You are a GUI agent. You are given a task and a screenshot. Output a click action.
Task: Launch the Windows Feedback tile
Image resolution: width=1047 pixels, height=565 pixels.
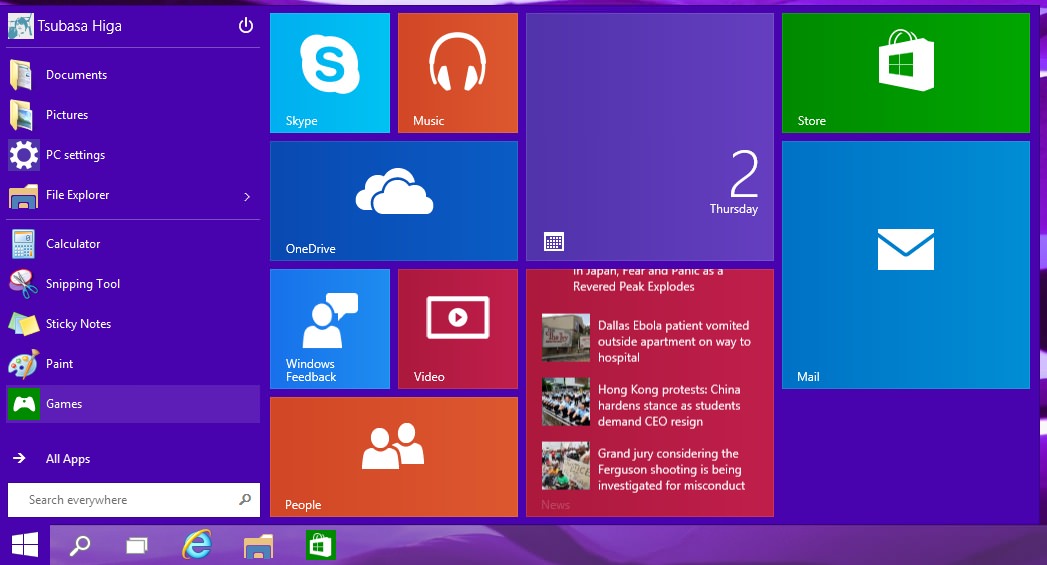coord(330,329)
